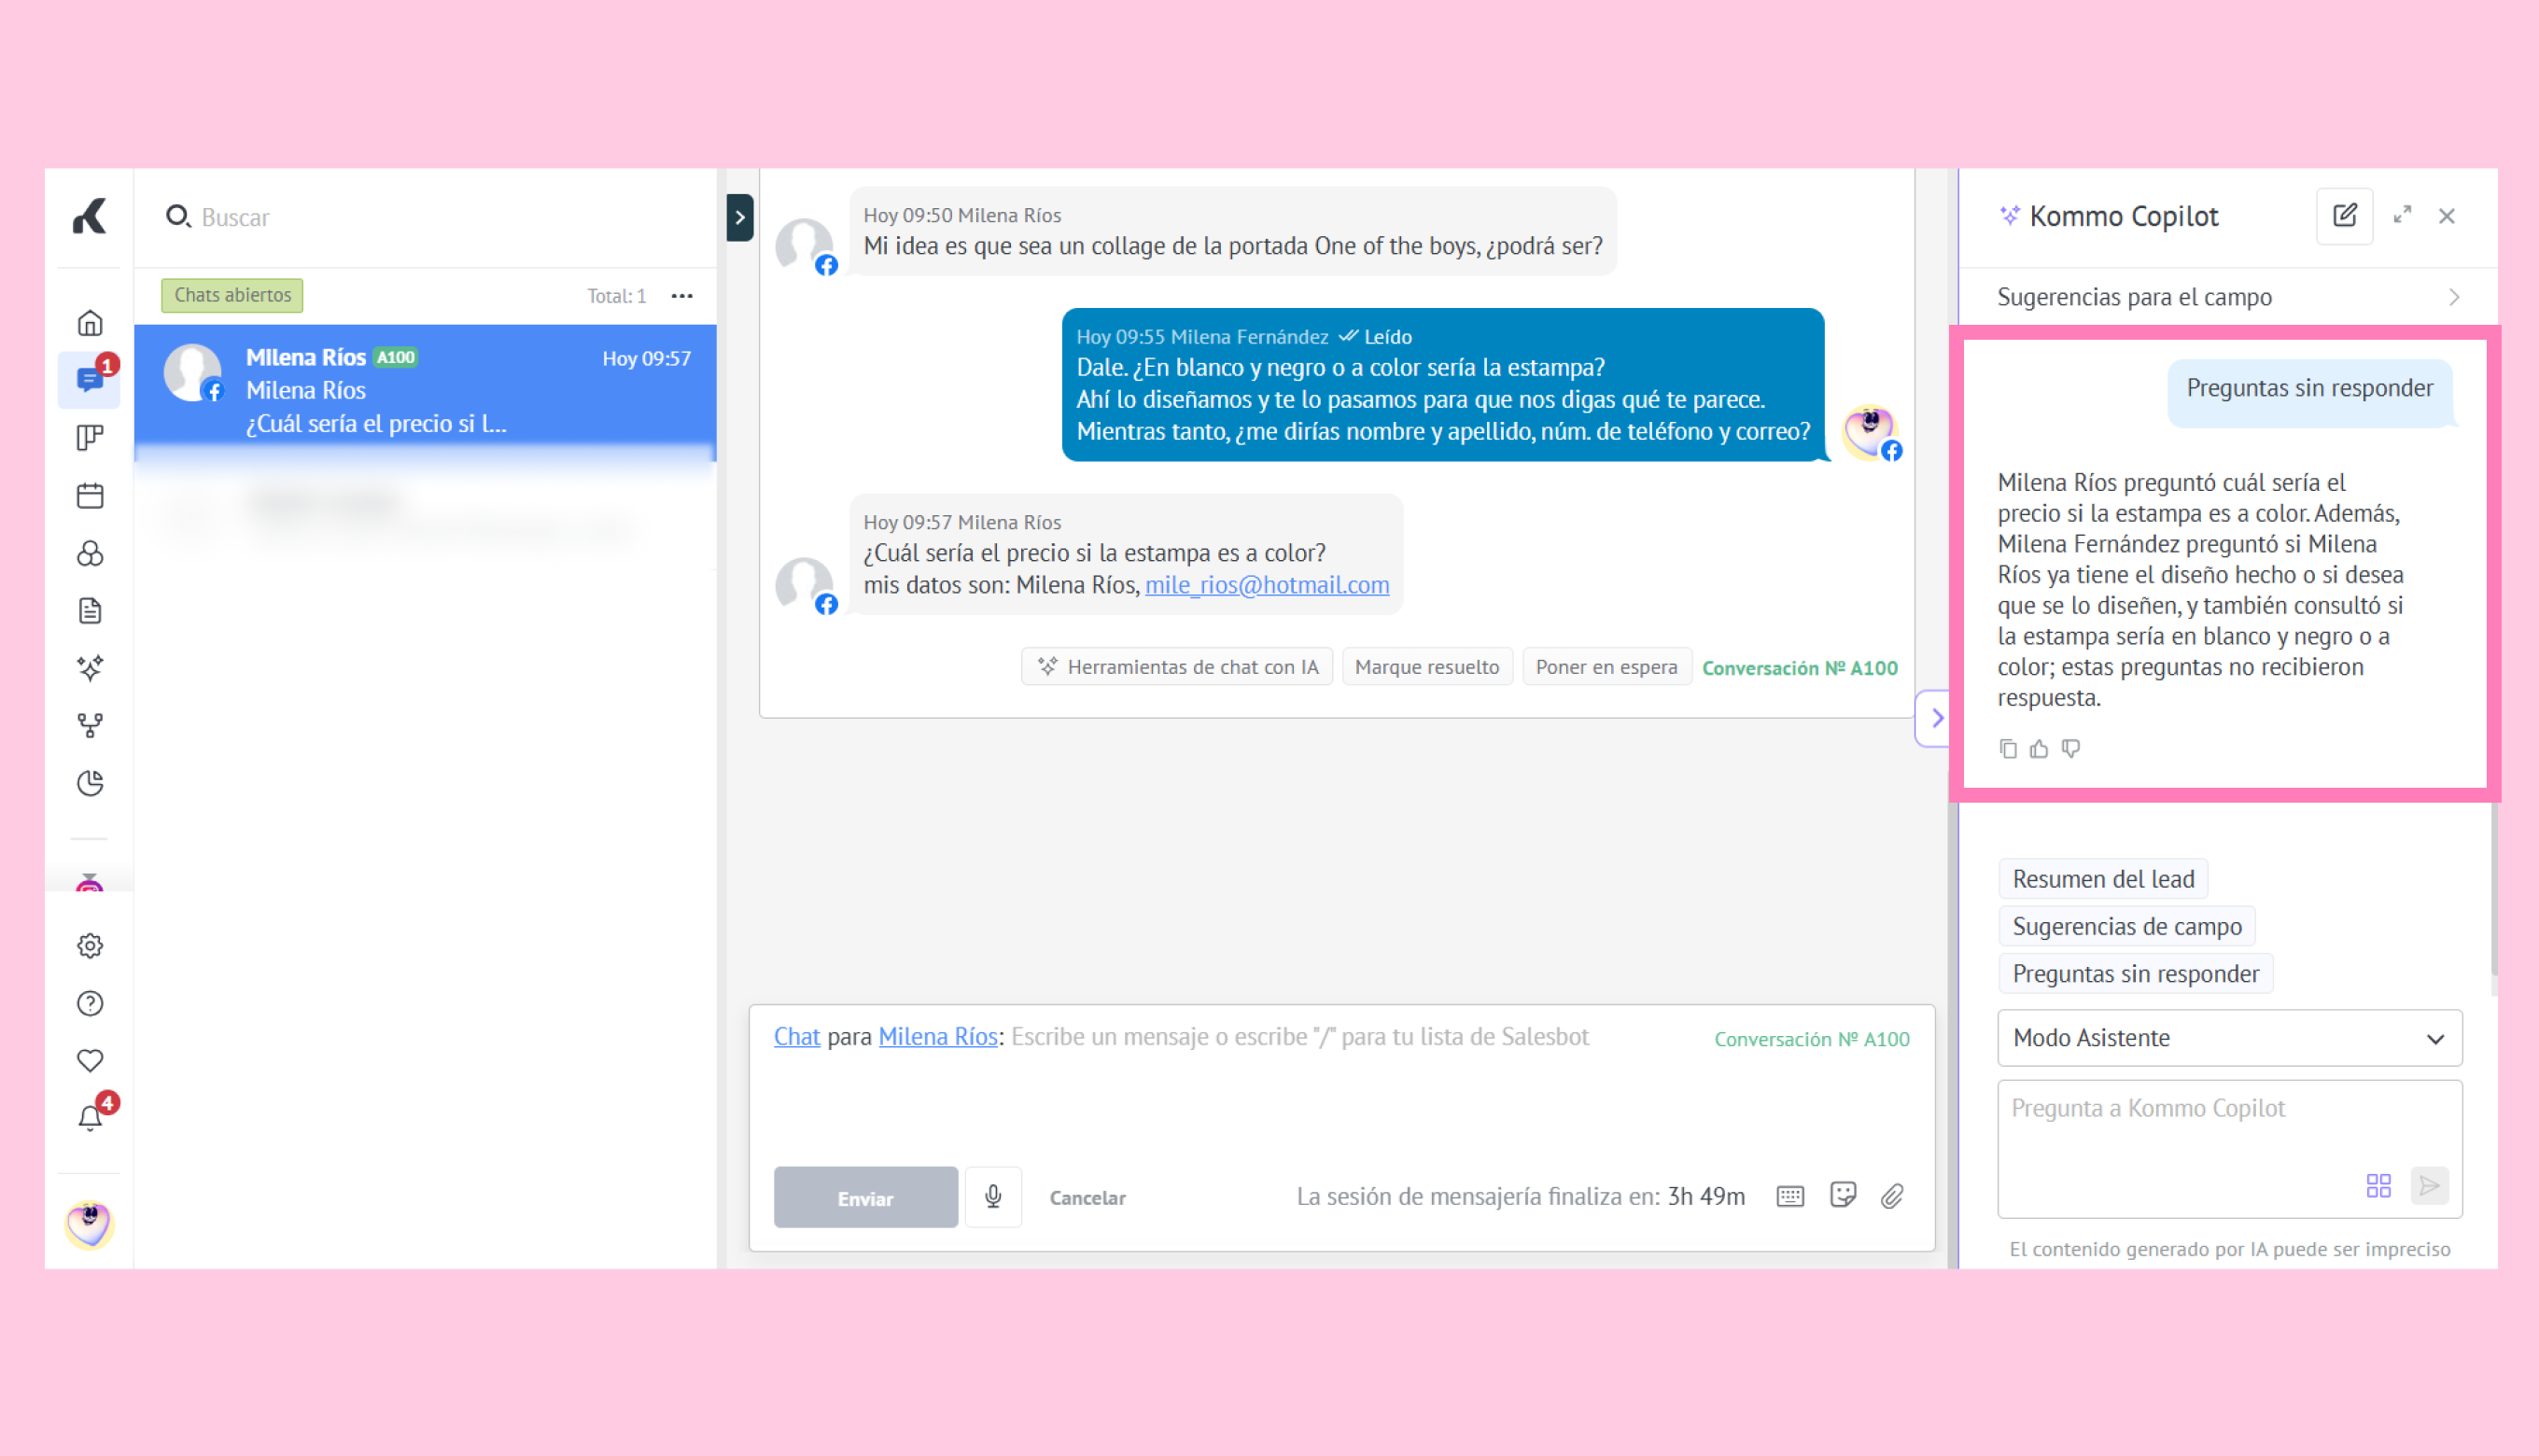Select the Preguntas sin responder suggestion chip
The height and width of the screenshot is (1456, 2539).
pos(2135,973)
